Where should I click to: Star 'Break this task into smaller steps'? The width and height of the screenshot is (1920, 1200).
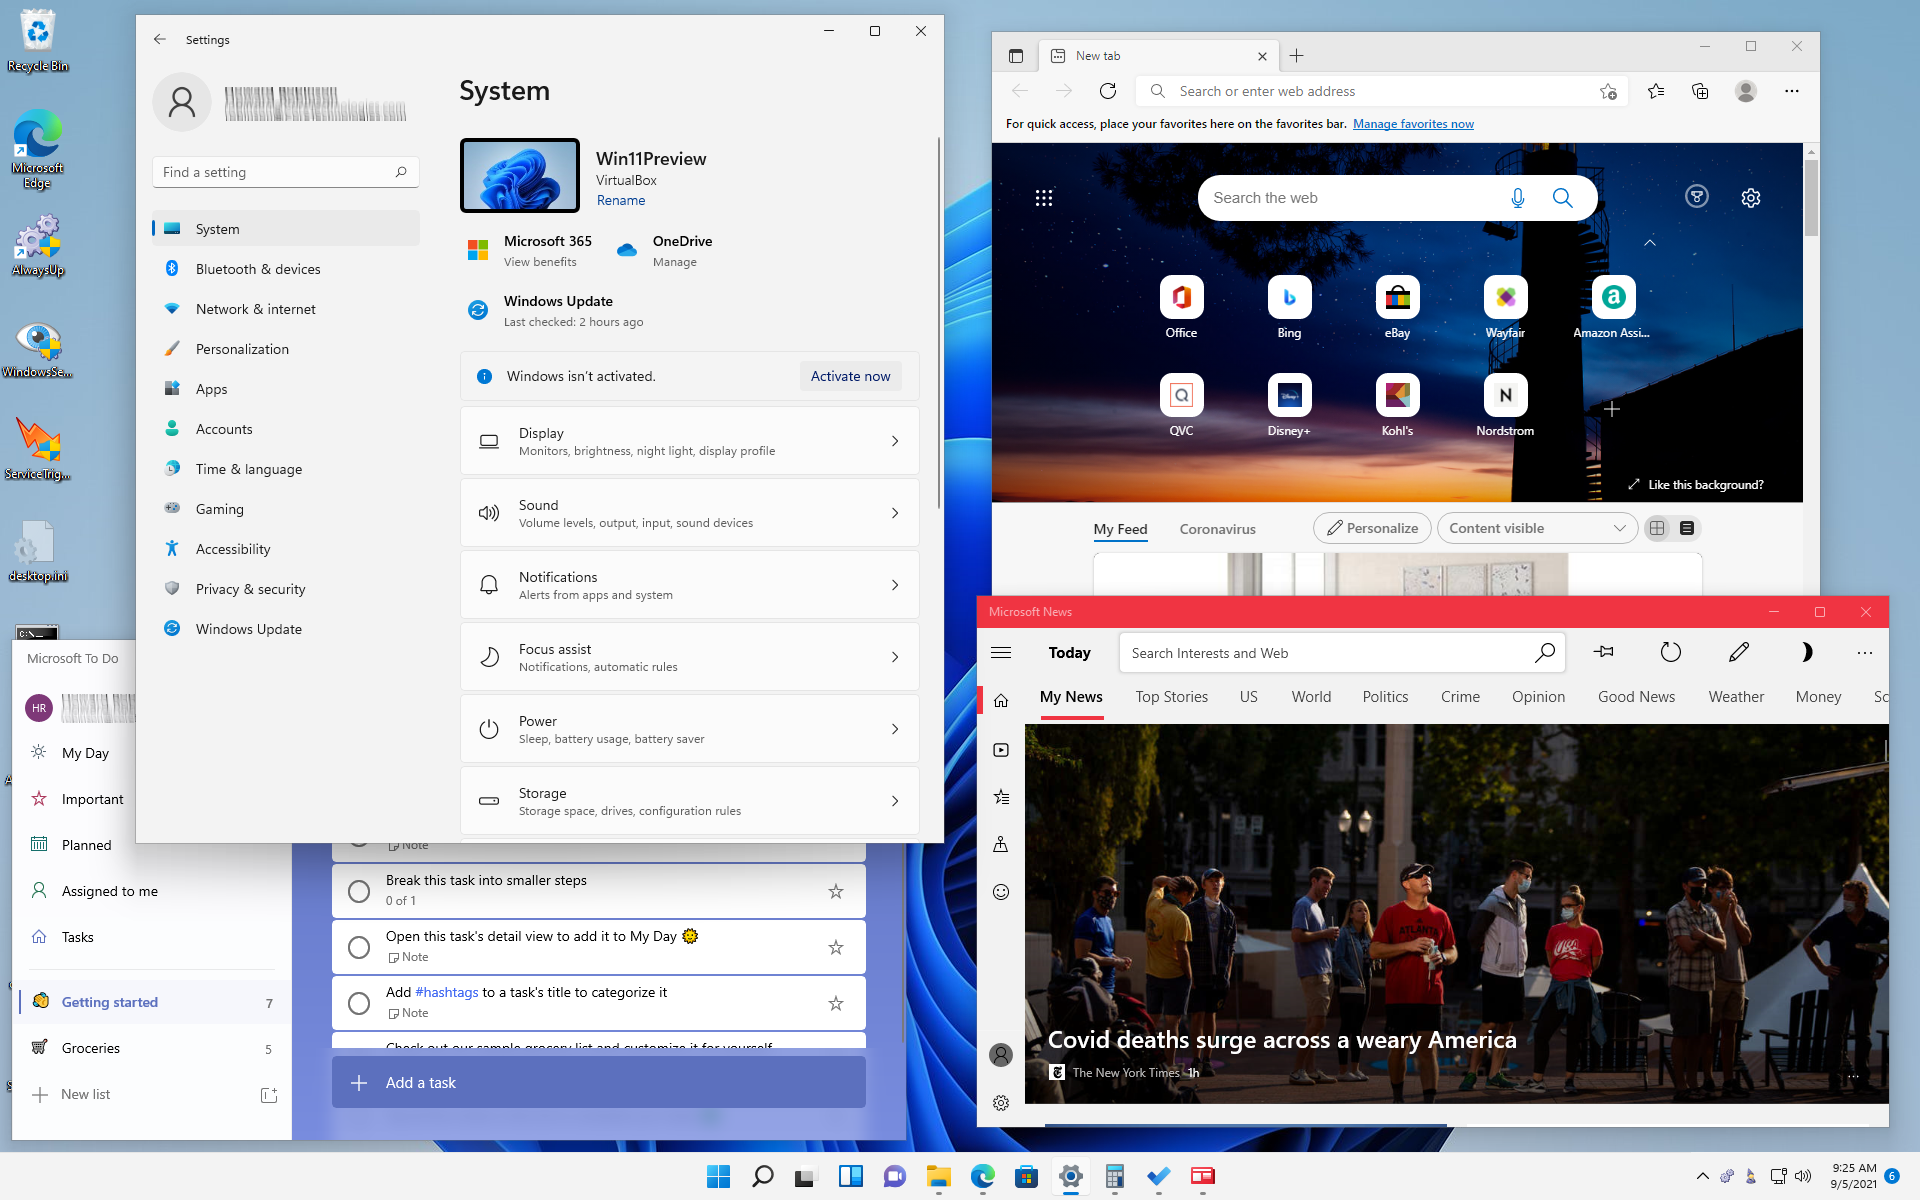click(836, 891)
